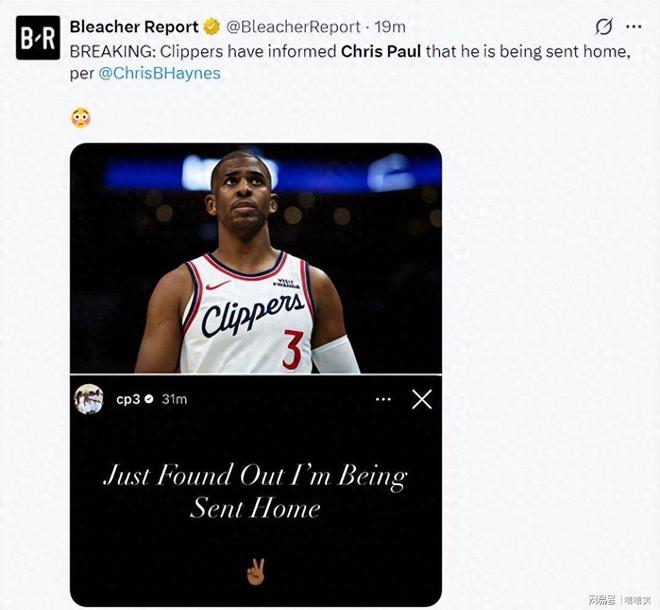
Task: Open the story's three-dot options menu
Action: click(383, 399)
